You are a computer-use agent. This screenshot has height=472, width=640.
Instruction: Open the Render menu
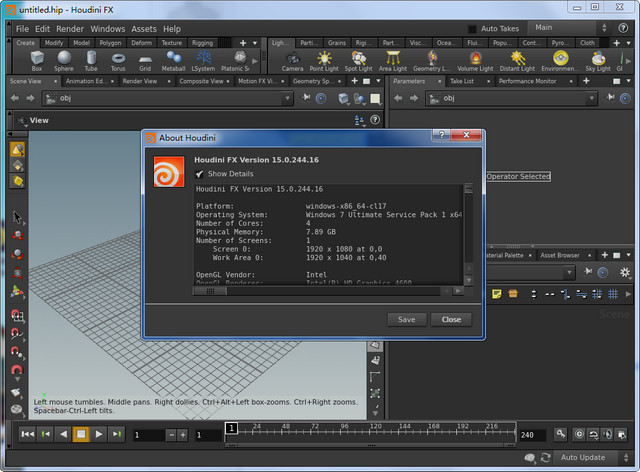pos(69,29)
